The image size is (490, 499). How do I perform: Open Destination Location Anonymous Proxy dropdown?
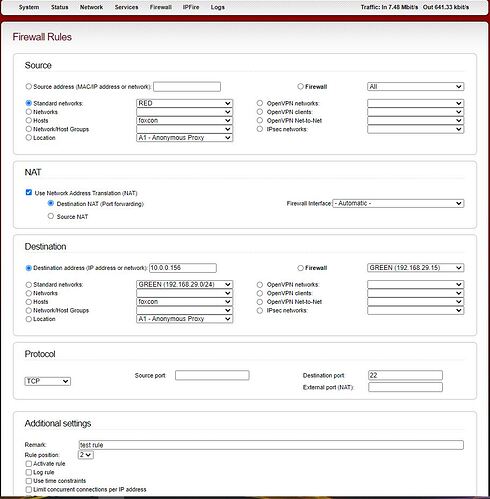tap(184, 319)
